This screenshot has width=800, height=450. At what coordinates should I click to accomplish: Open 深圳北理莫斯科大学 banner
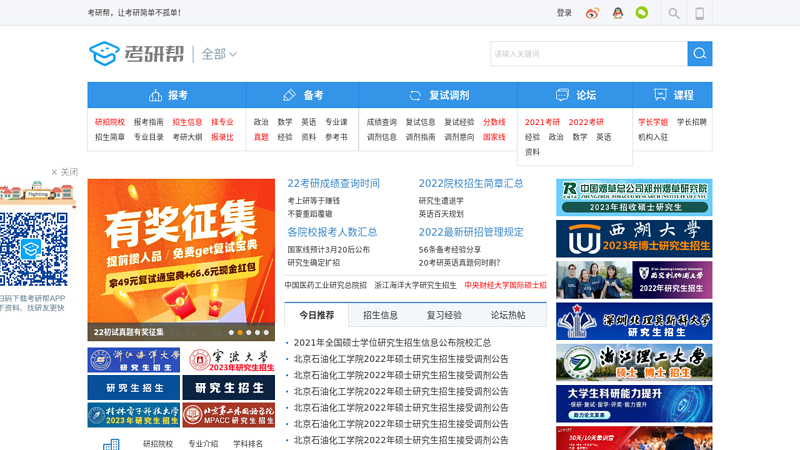point(634,321)
